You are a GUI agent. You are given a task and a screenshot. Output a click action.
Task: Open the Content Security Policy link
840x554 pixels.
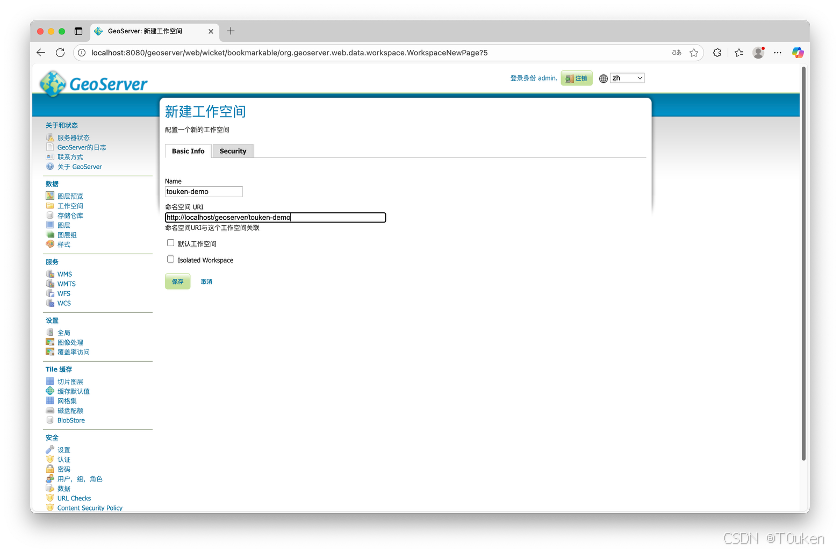click(x=89, y=508)
